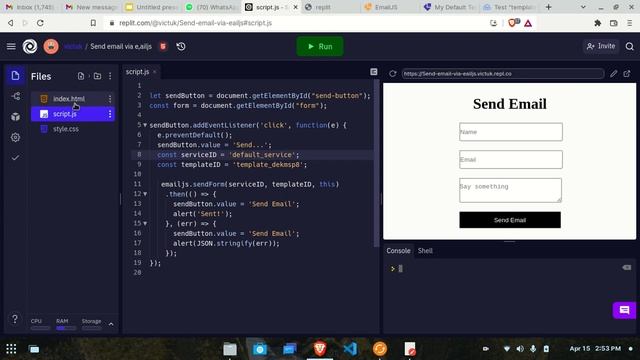Bookmark this page icon
Screen dimensions: 640x360
(93, 23)
